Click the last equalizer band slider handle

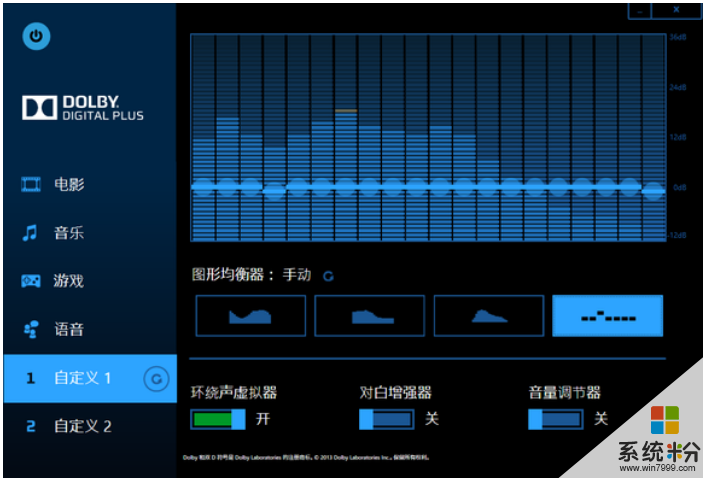(653, 191)
